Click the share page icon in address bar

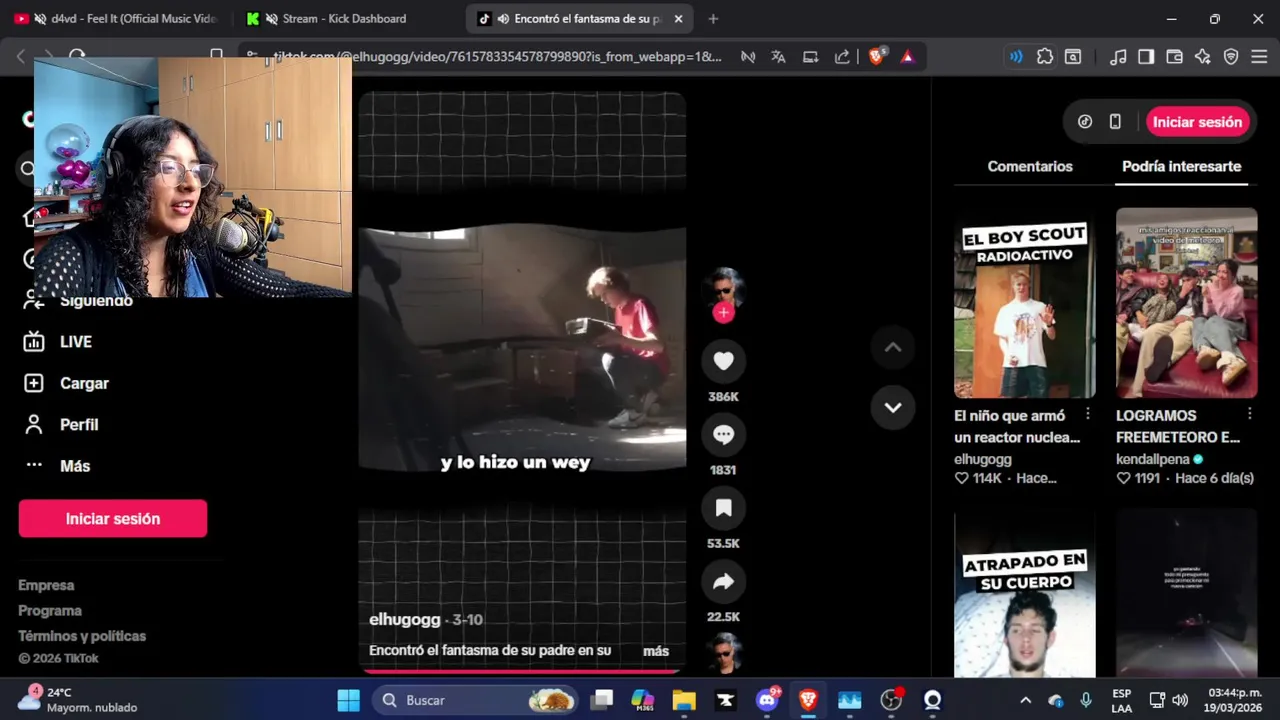click(x=842, y=57)
